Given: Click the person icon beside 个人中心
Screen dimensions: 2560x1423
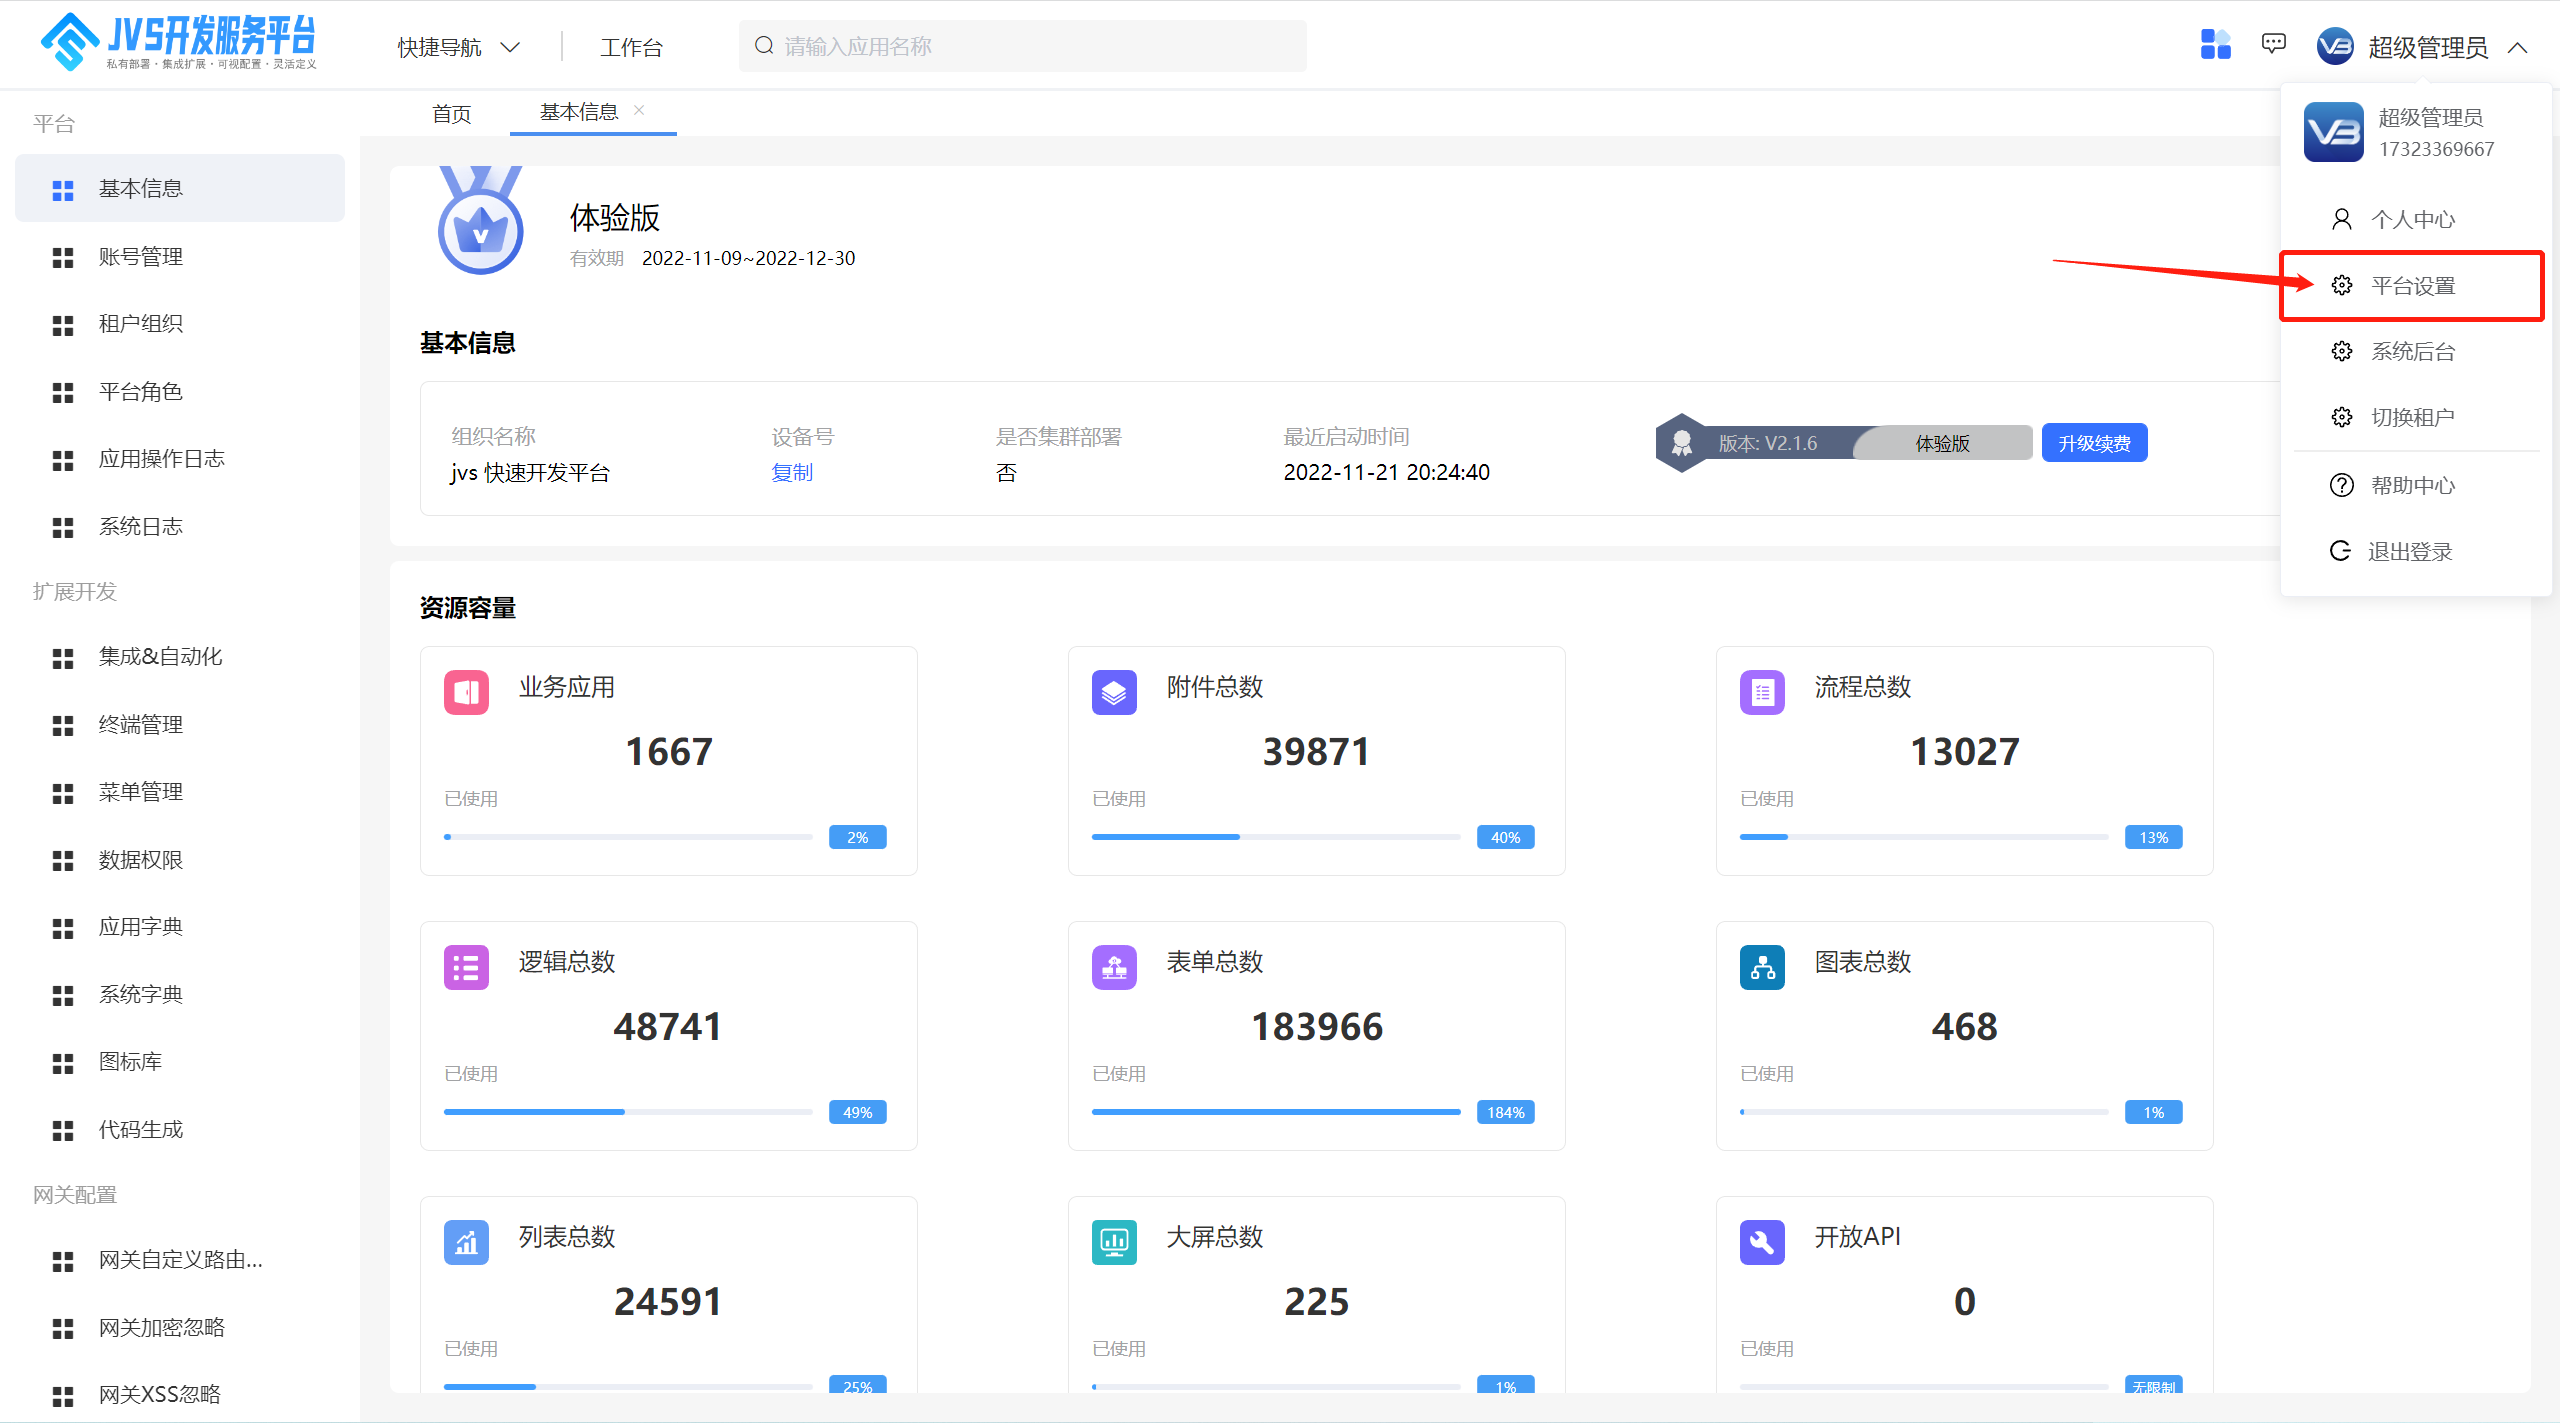Looking at the screenshot, I should point(2341,219).
